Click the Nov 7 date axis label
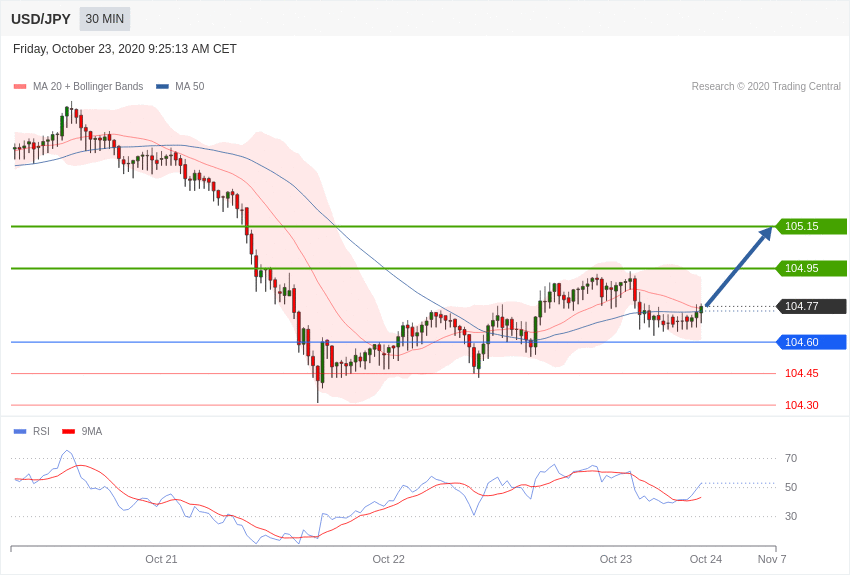The image size is (850, 576). (772, 559)
